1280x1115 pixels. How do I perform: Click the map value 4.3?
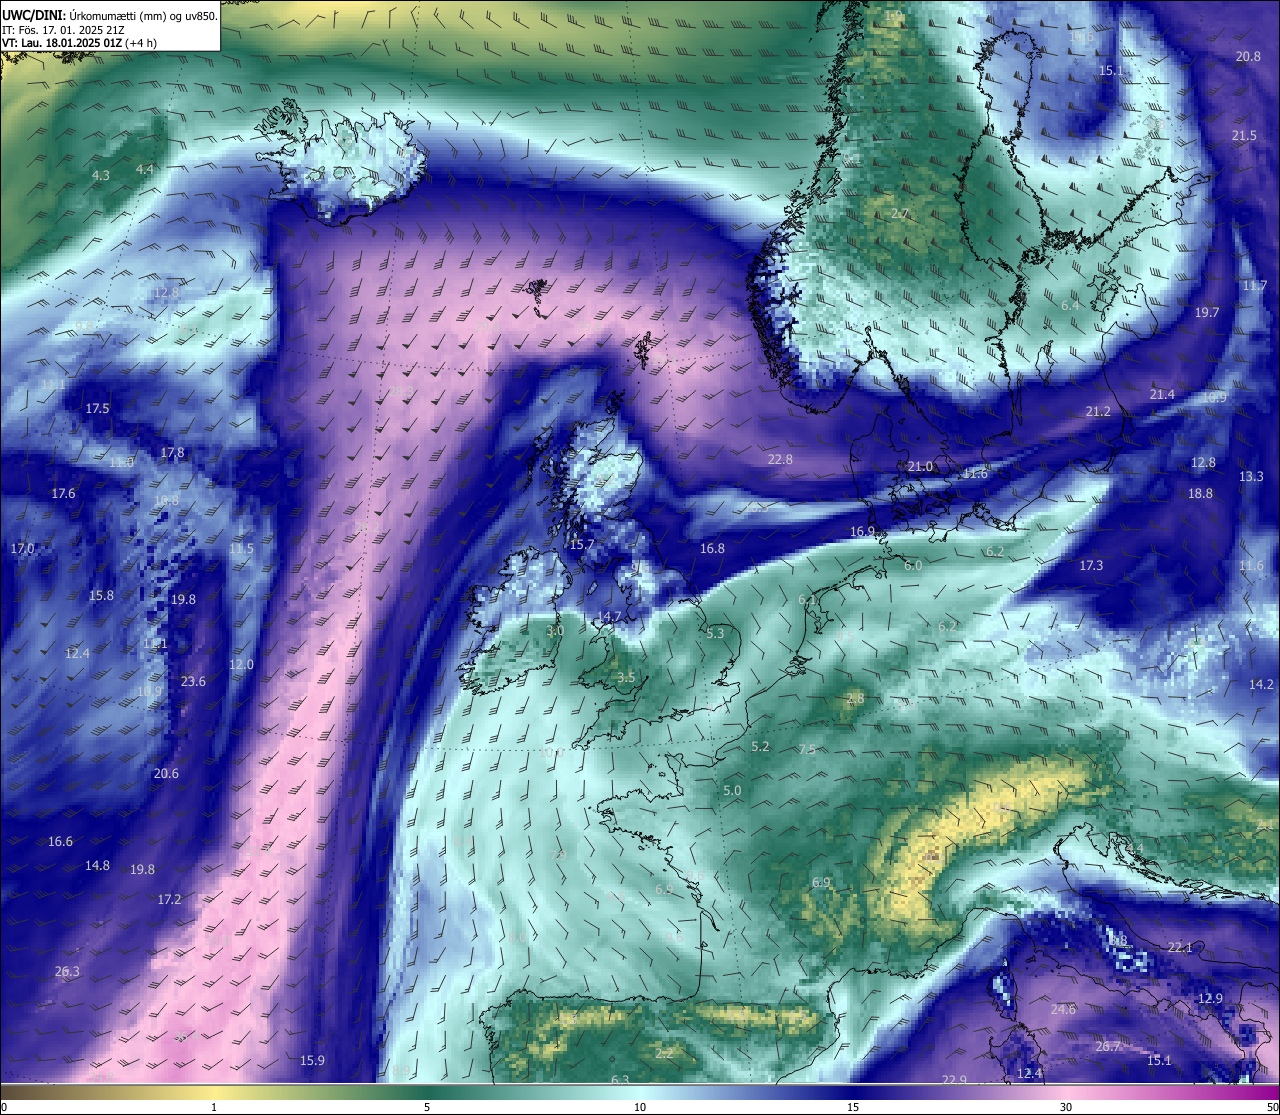[101, 175]
